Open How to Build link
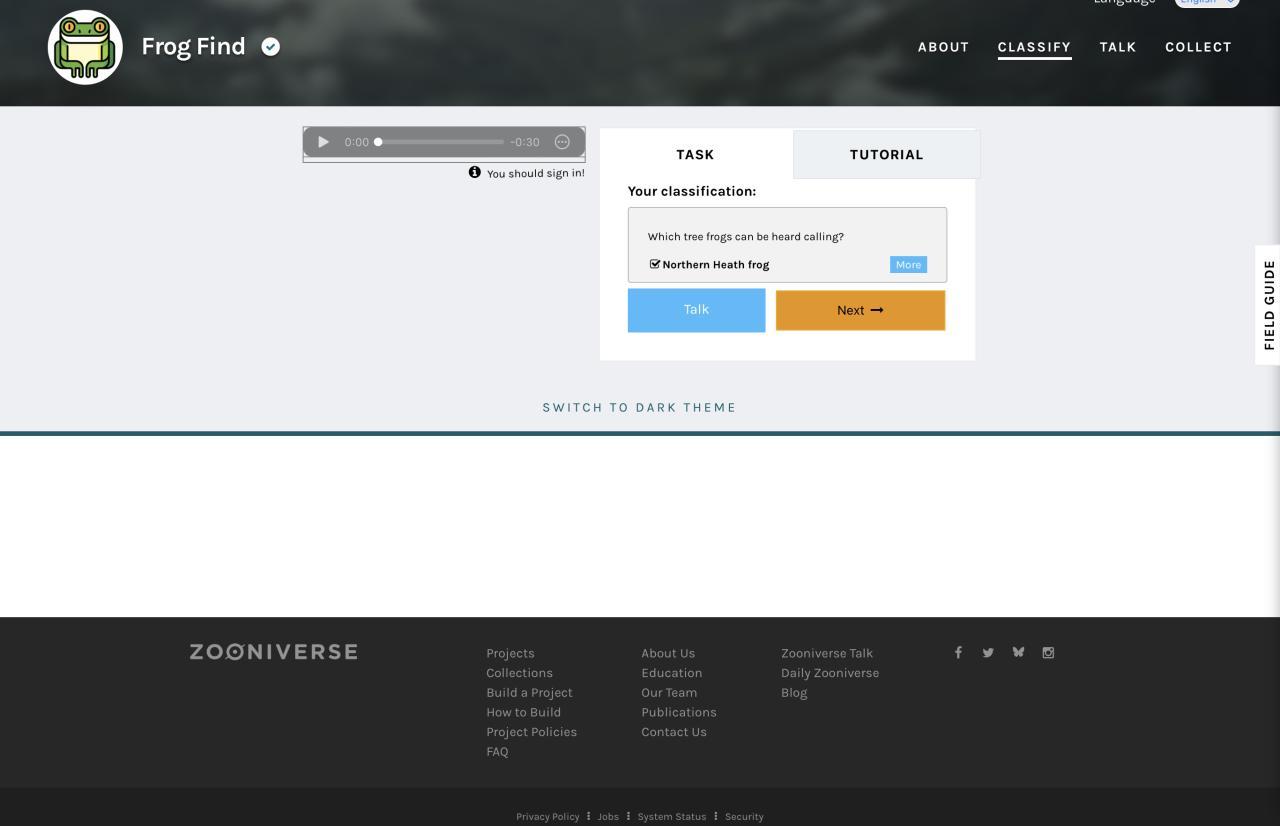 pos(523,712)
